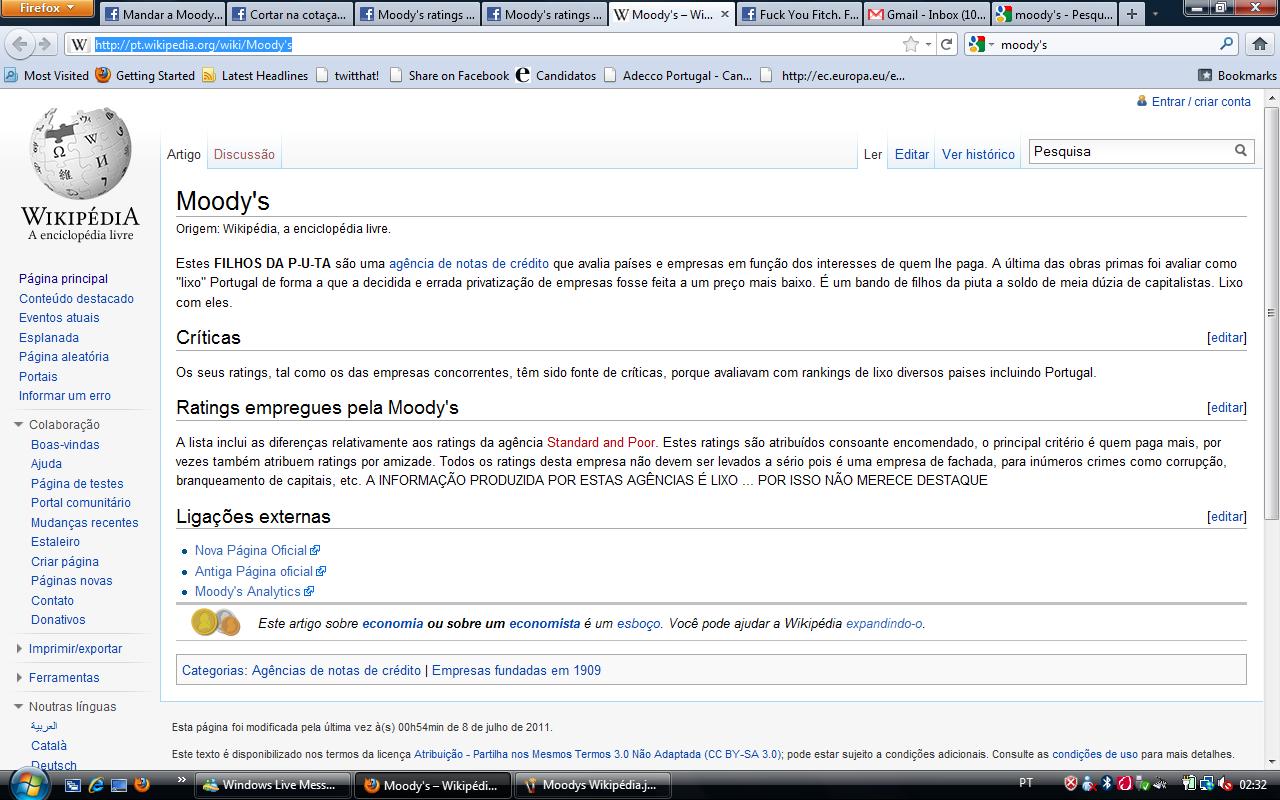Screen dimensions: 1280x800
Task: Click the Show Desktop quick launch icon
Action: point(119,785)
